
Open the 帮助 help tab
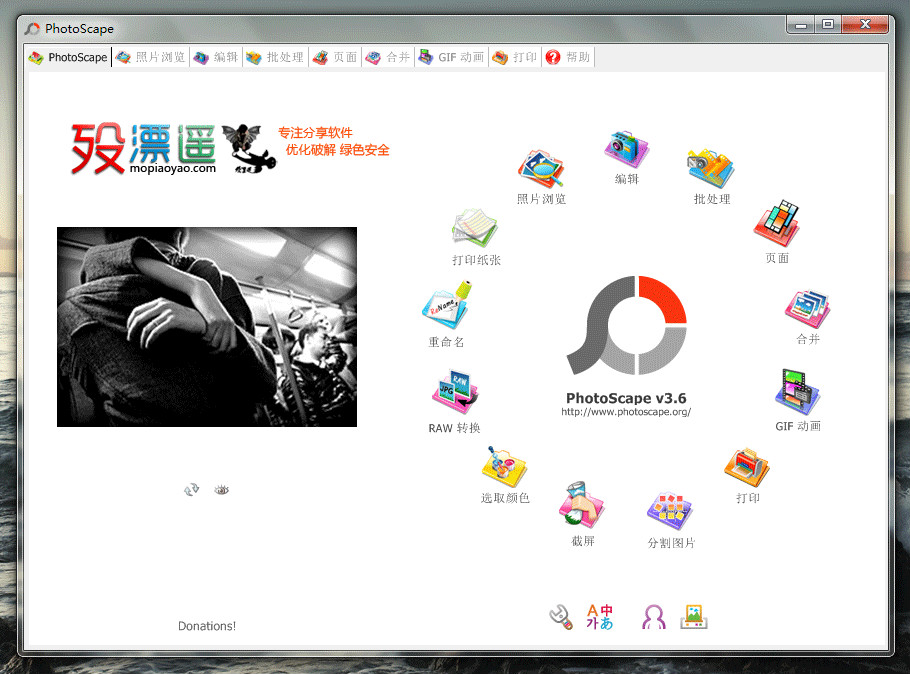(x=568, y=57)
